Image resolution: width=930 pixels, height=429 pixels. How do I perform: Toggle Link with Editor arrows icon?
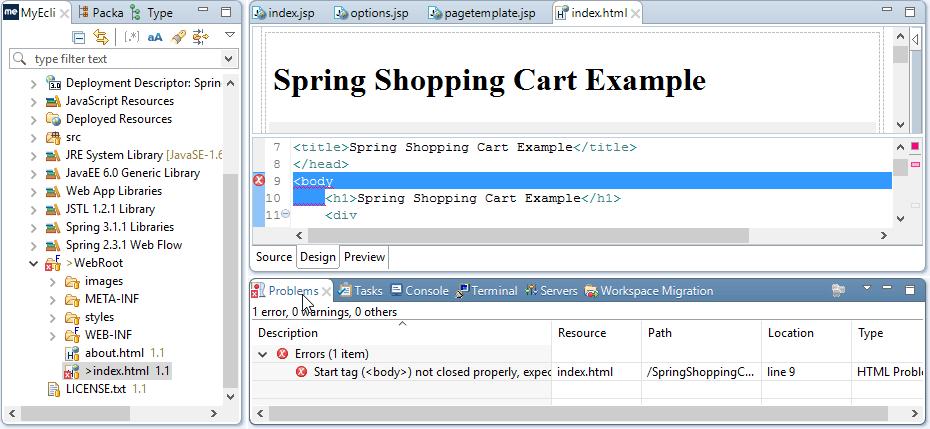101,37
